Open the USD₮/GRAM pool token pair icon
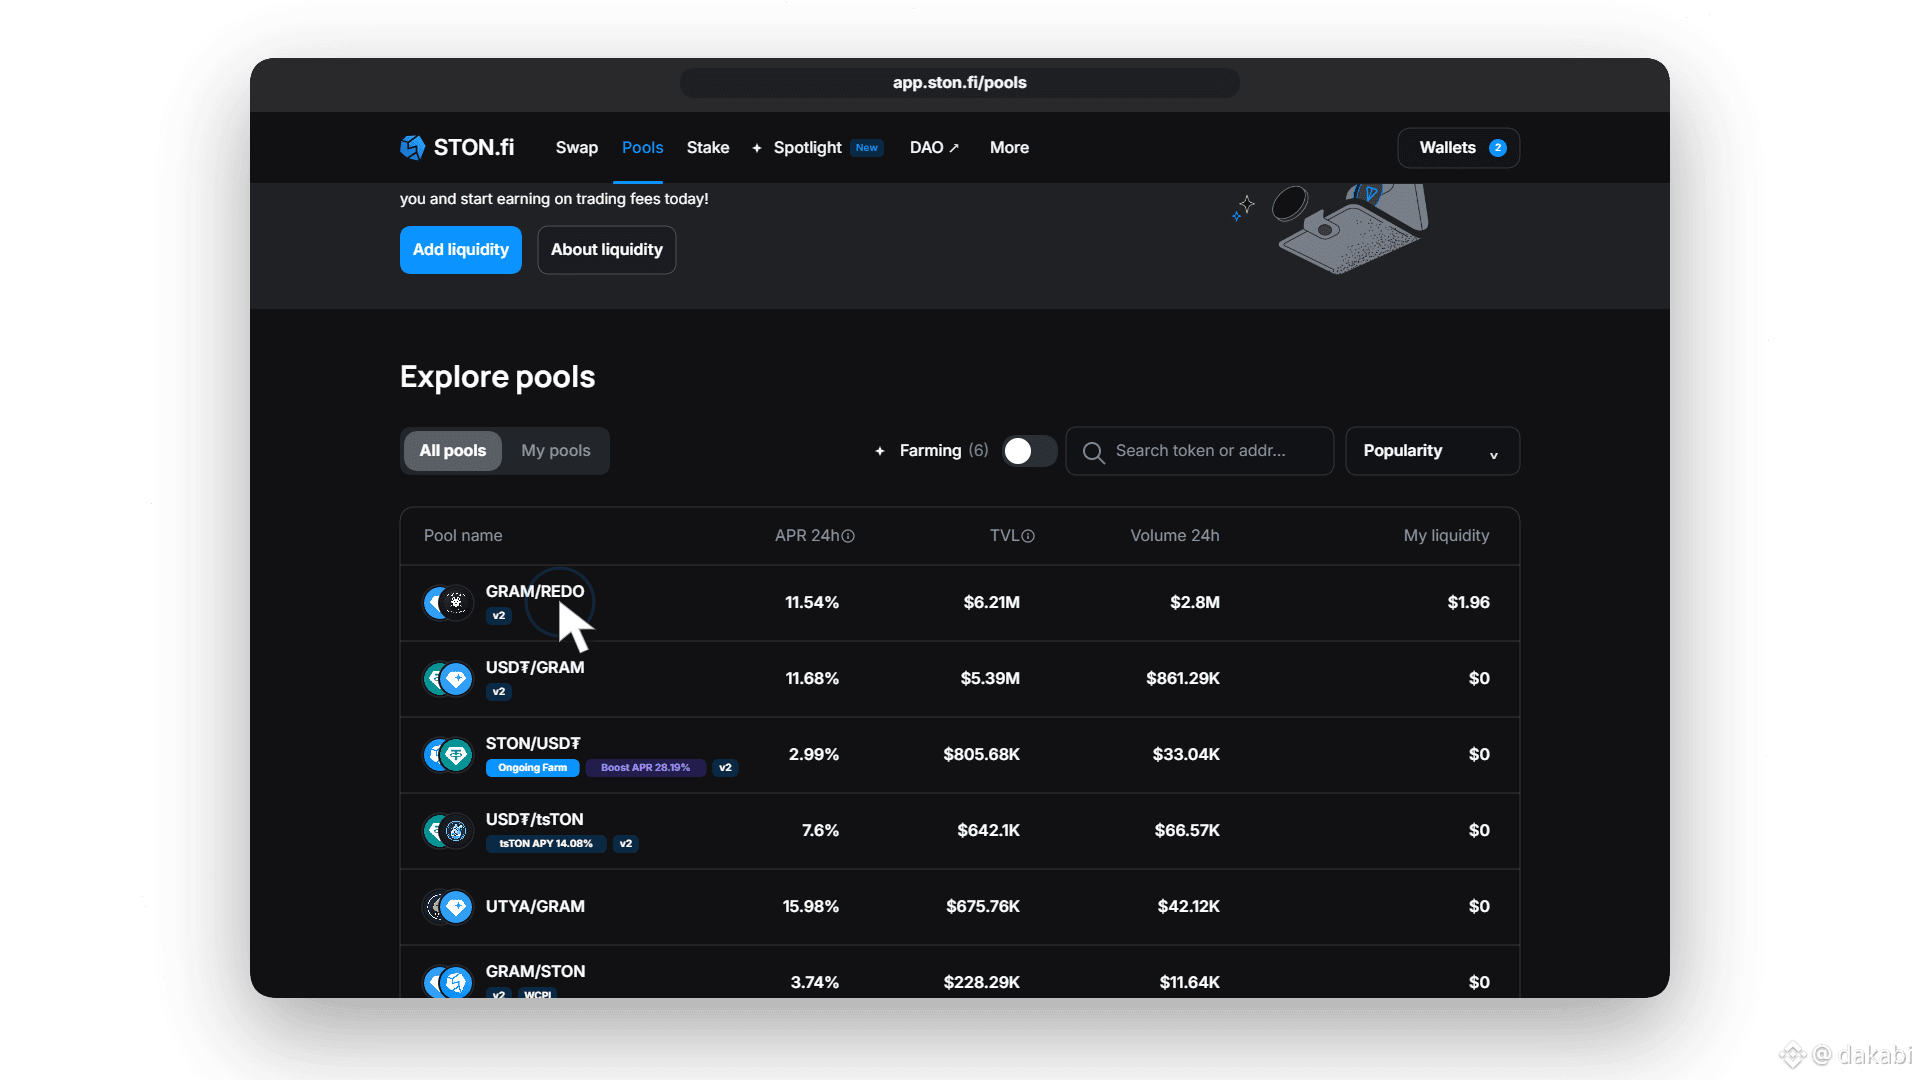The image size is (1920, 1080). click(447, 679)
